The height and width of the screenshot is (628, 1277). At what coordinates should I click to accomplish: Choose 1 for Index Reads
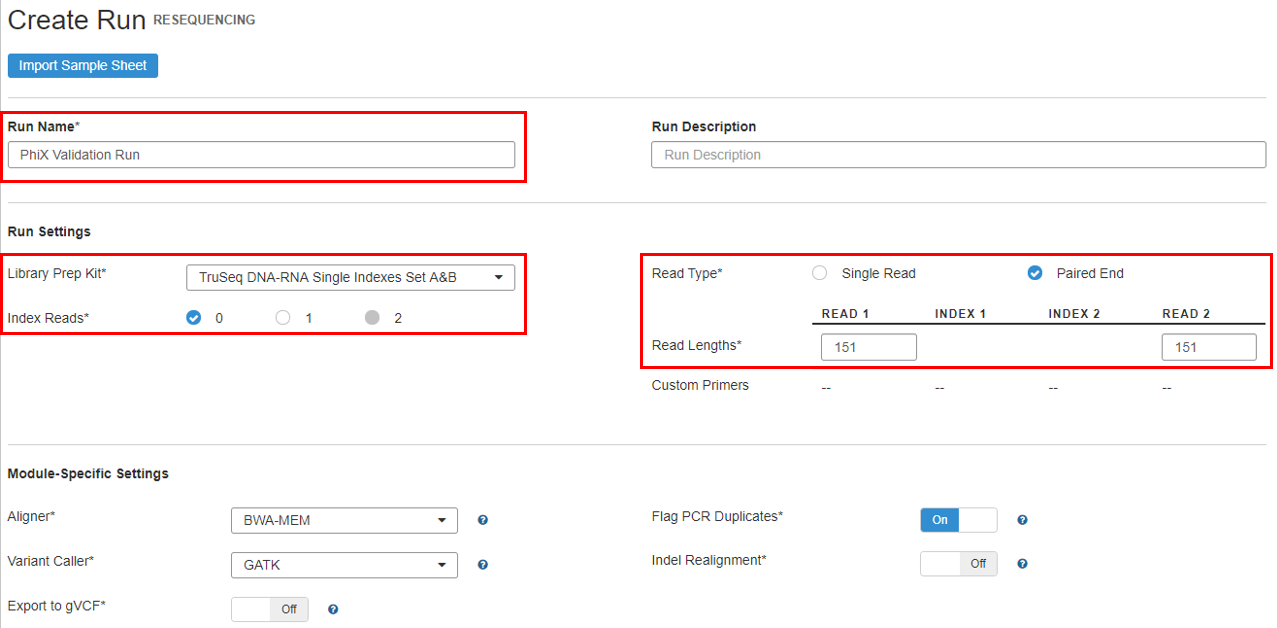(283, 318)
